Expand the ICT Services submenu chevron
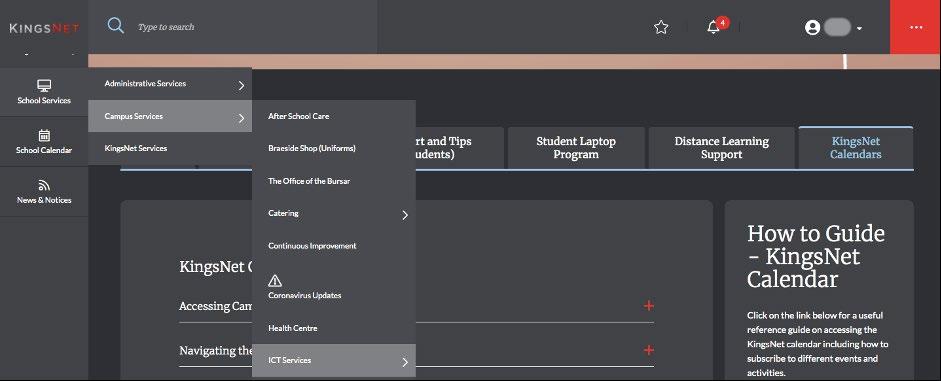The height and width of the screenshot is (381, 941). [x=405, y=362]
